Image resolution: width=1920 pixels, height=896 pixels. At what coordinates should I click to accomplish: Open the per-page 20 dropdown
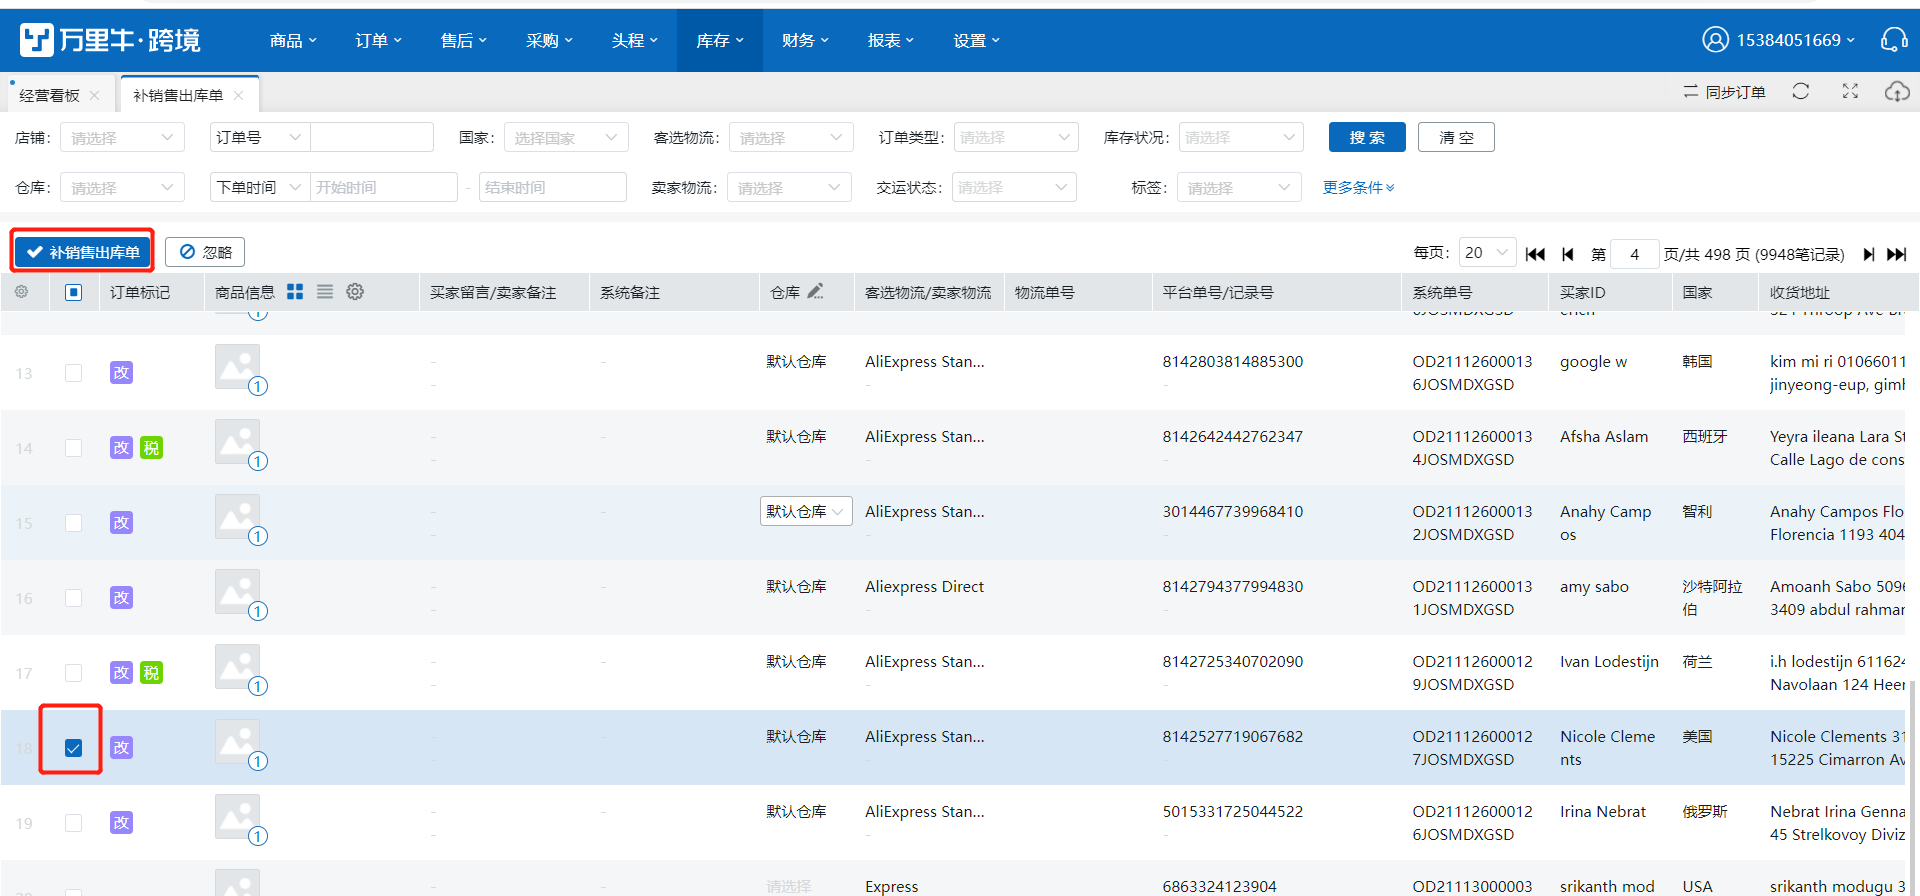(1487, 253)
